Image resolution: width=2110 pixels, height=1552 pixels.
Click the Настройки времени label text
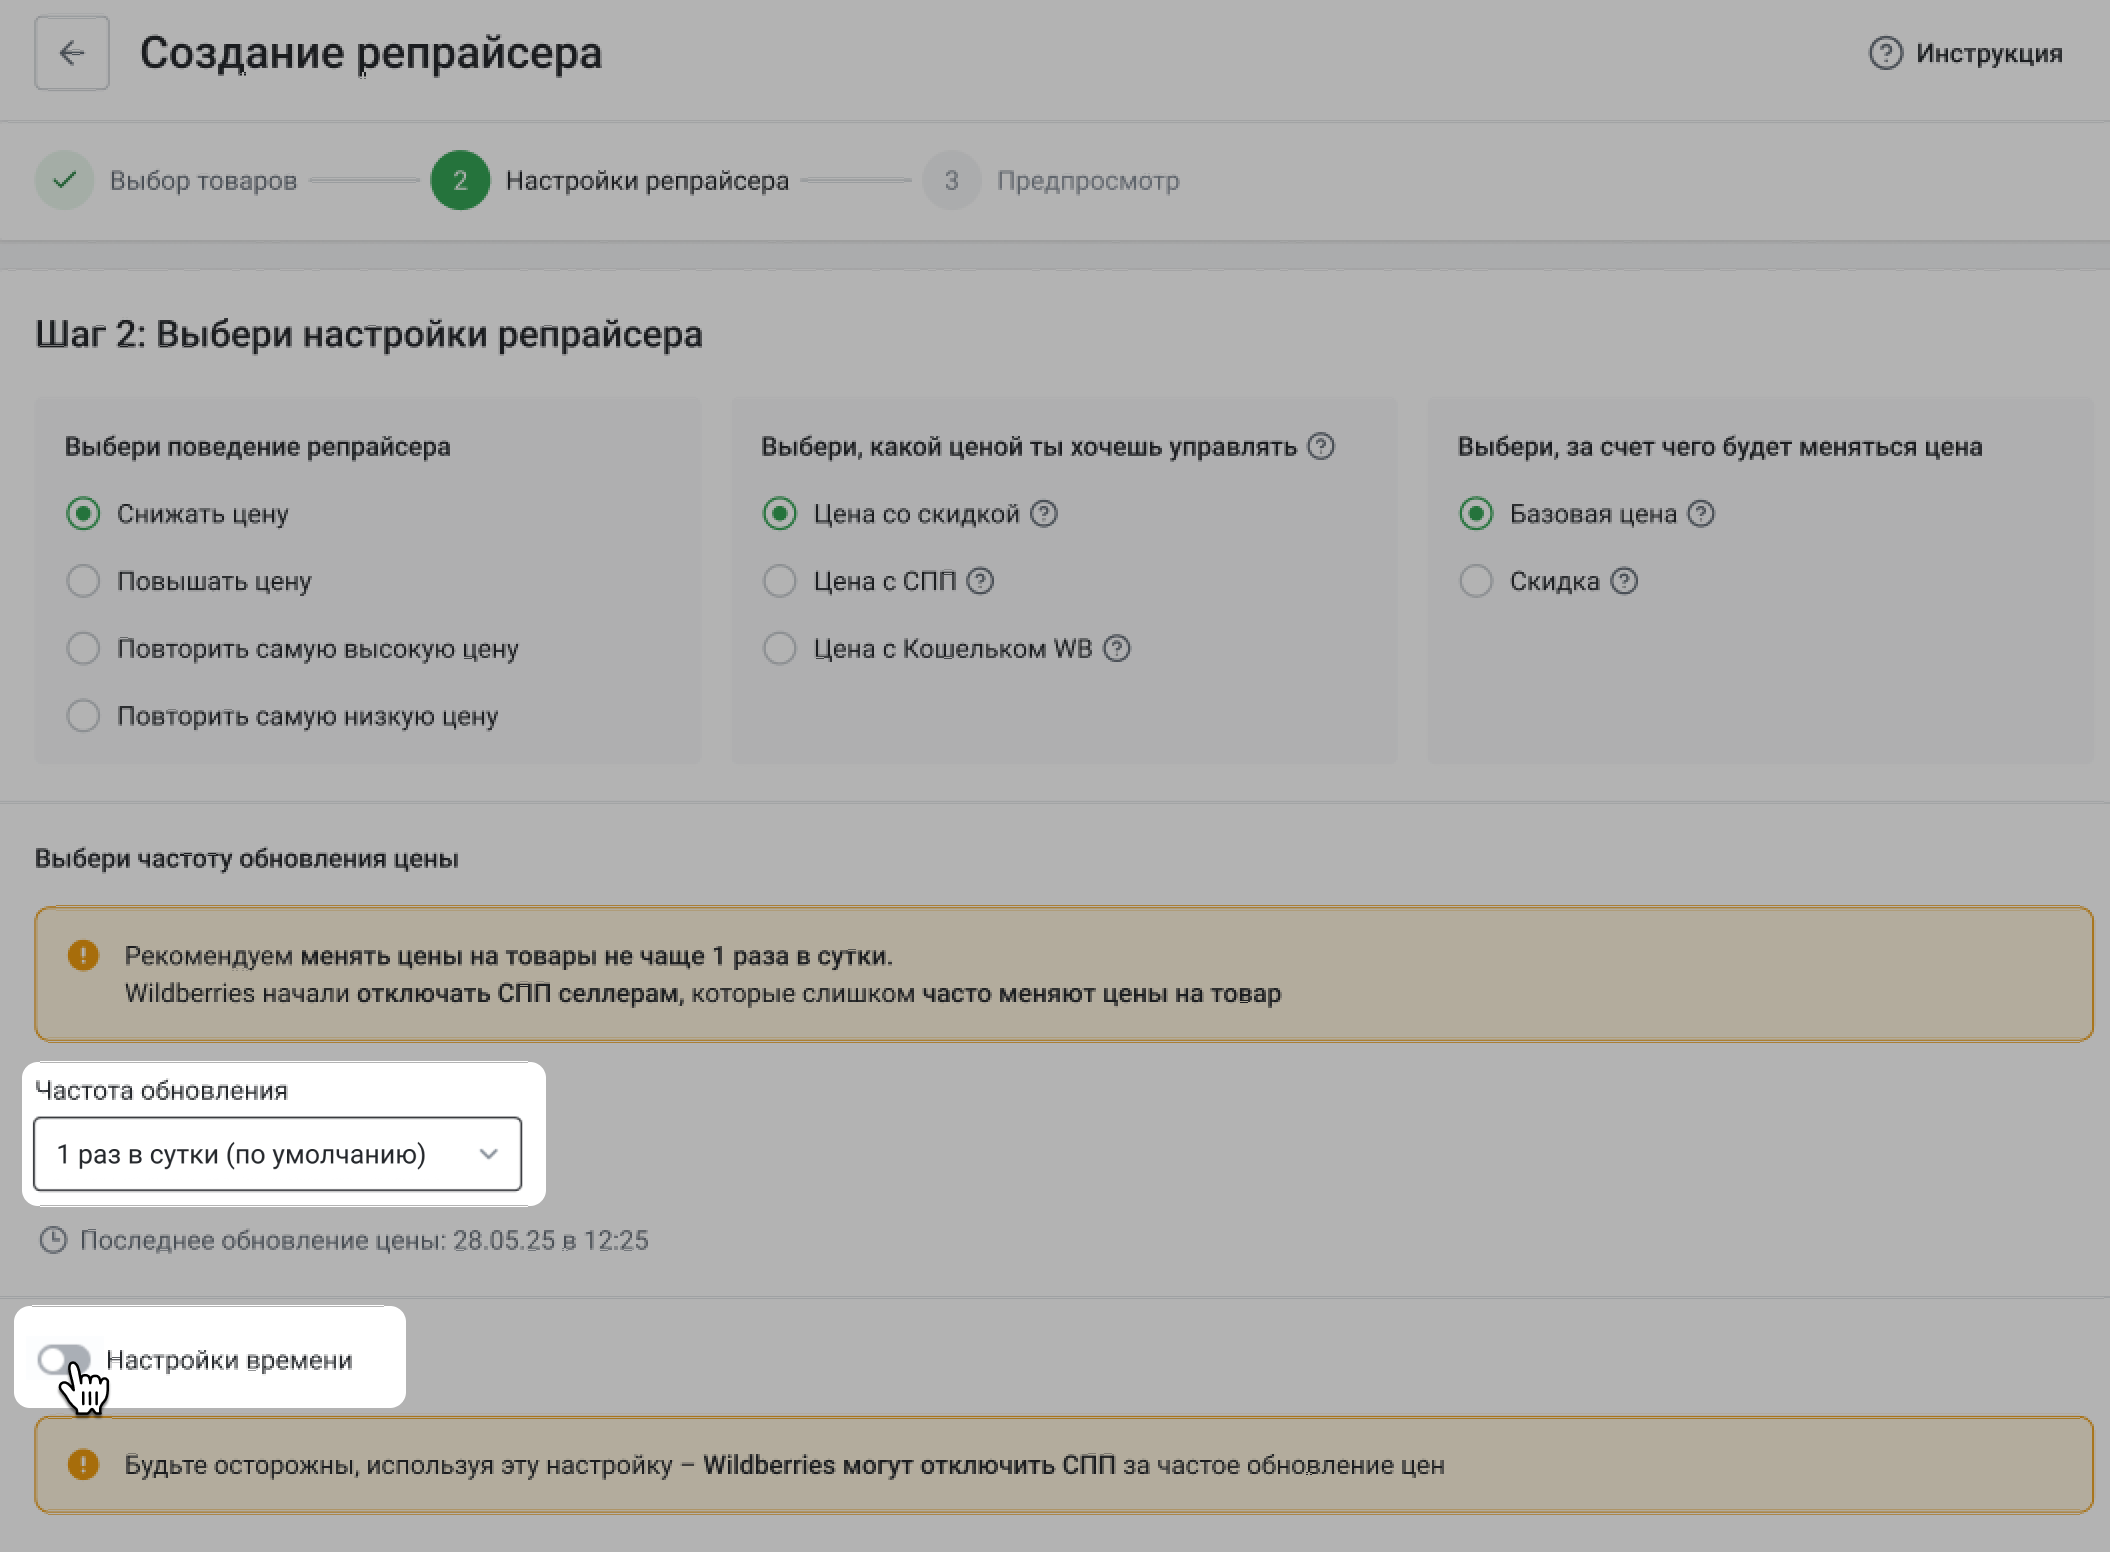click(x=230, y=1360)
